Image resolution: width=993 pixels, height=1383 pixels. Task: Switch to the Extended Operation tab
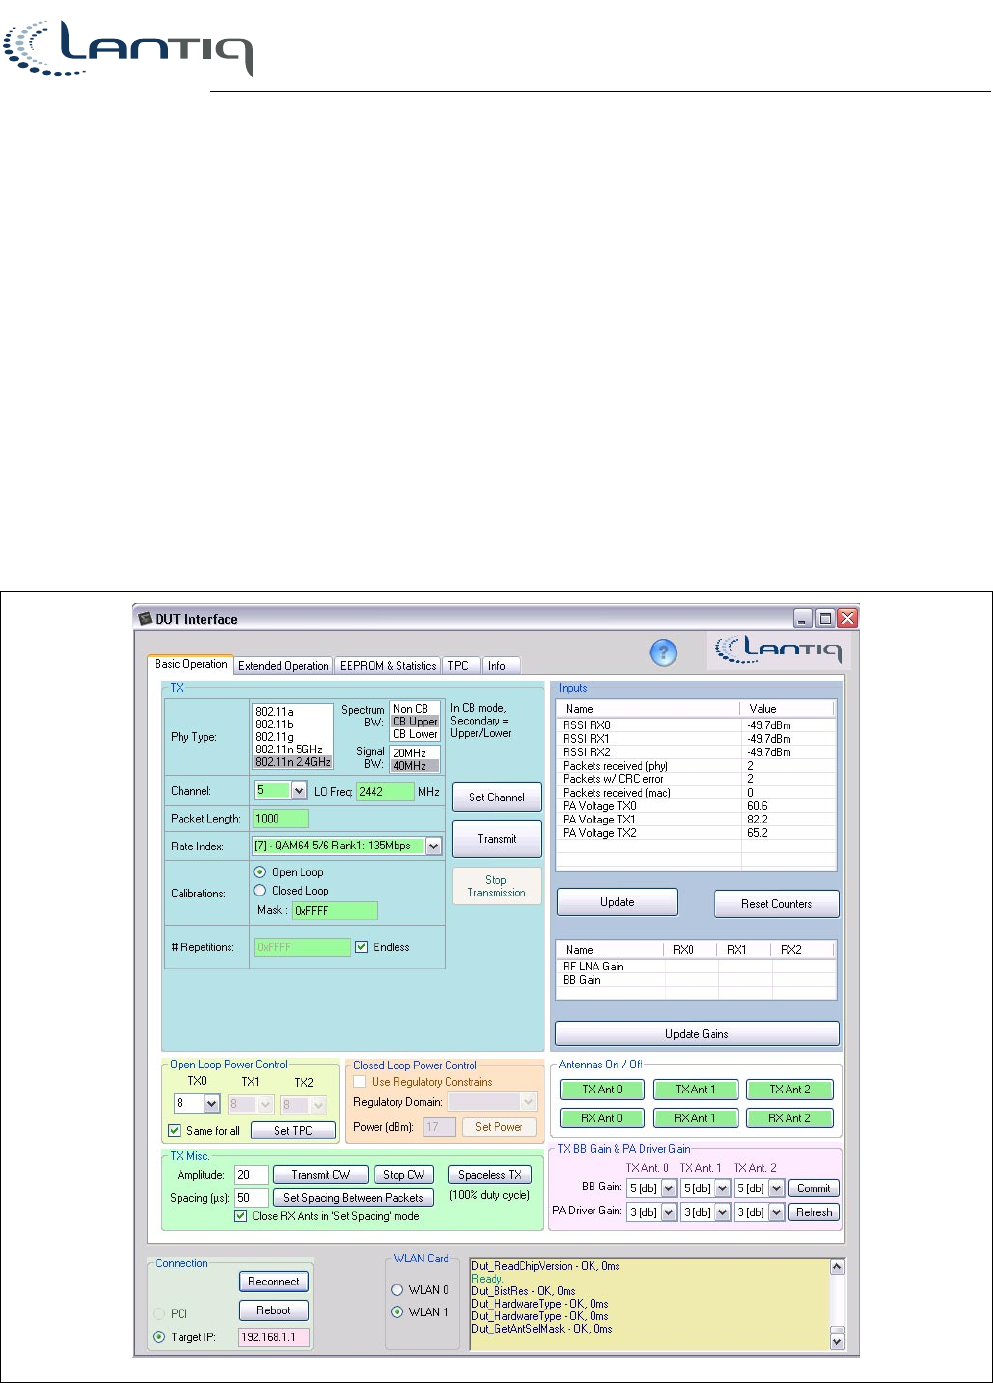(x=283, y=665)
